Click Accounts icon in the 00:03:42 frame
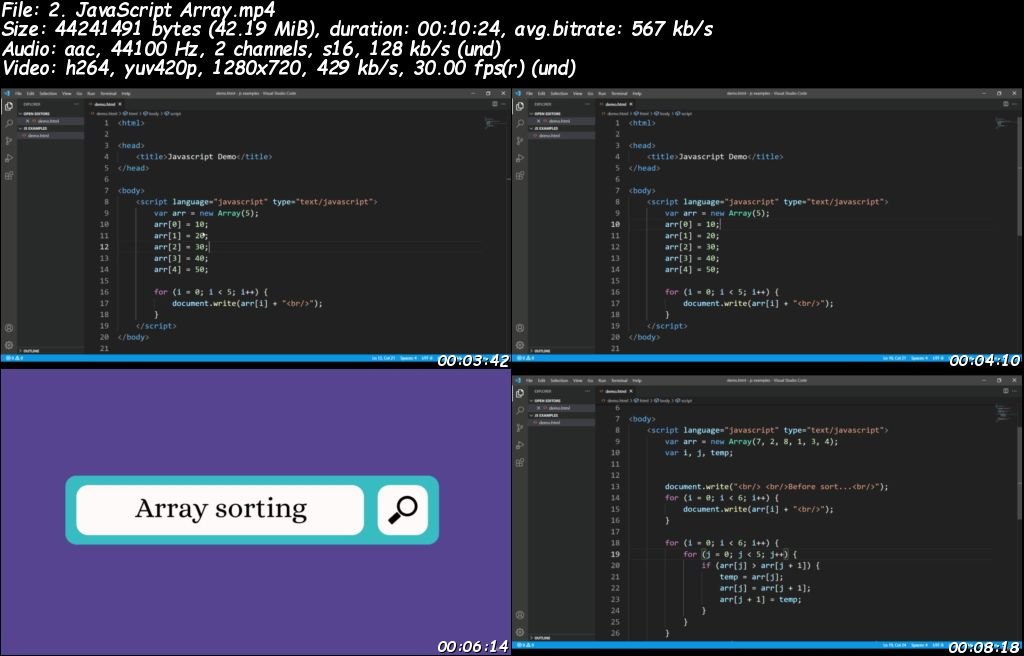Viewport: 1024px width, 656px height. tap(8, 328)
